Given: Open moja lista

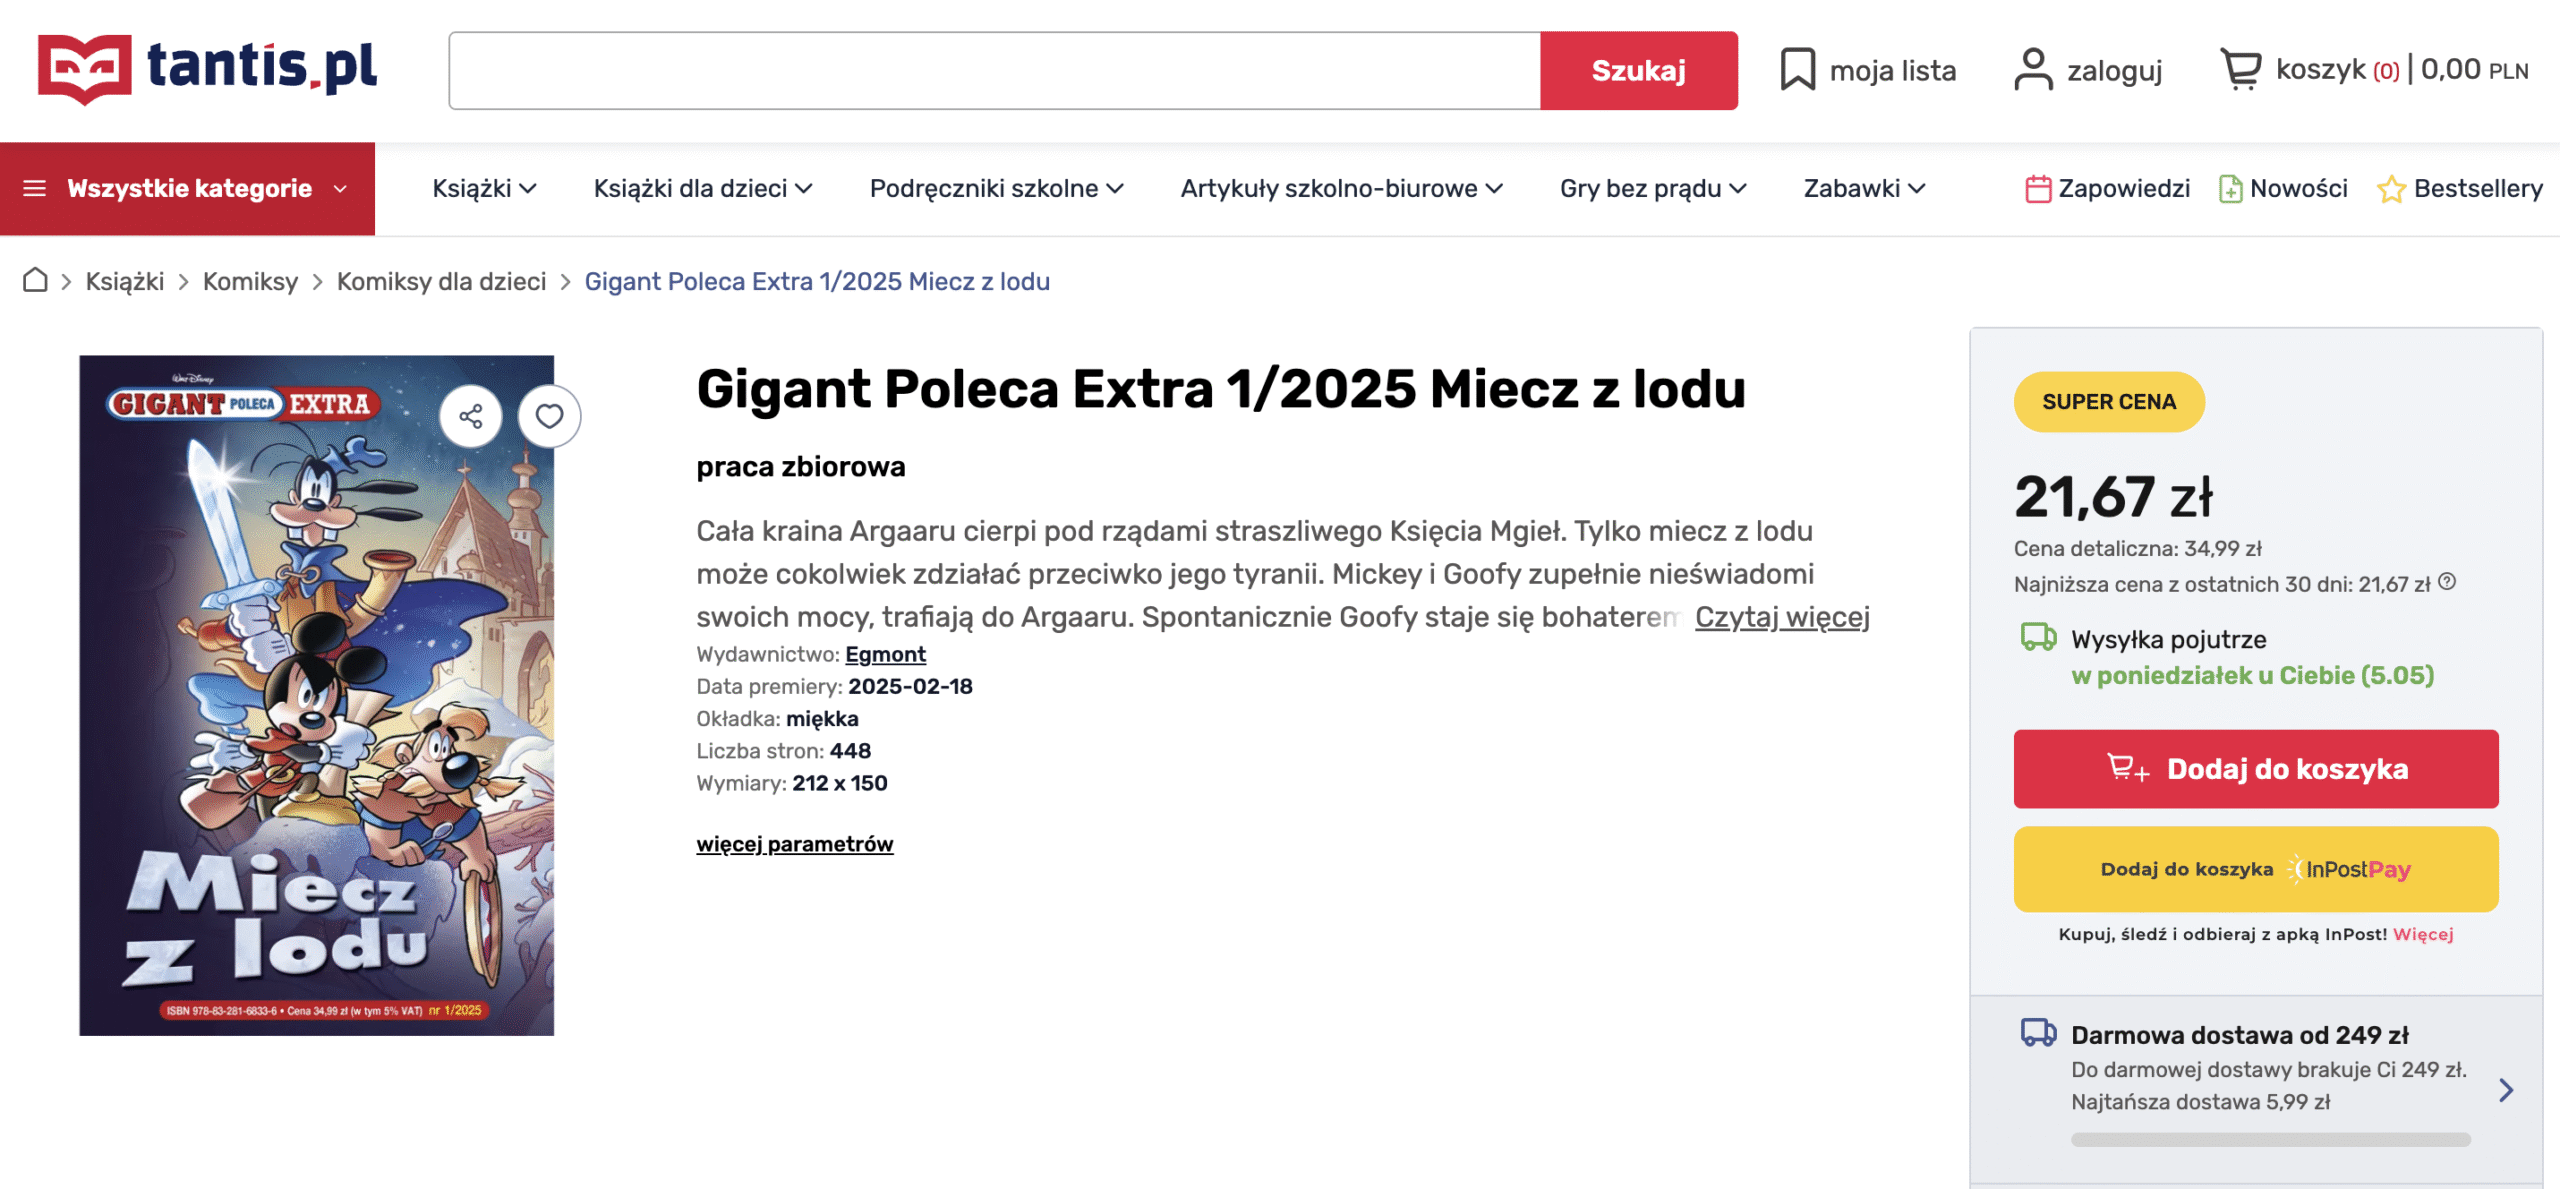Looking at the screenshot, I should 1868,70.
